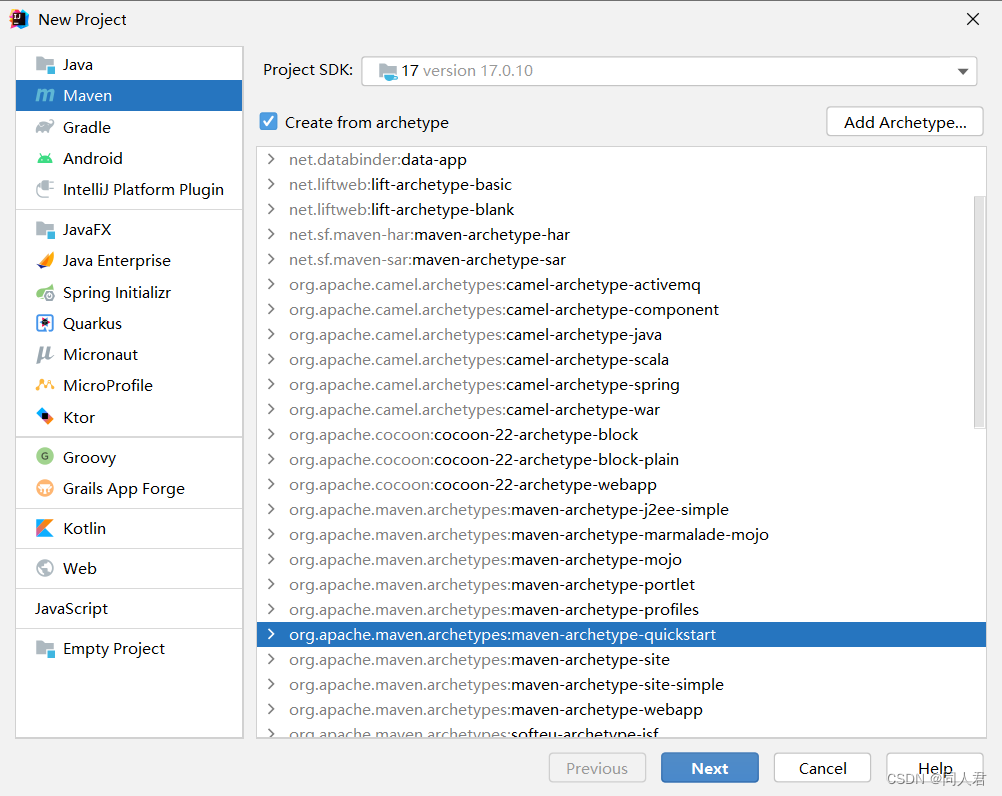Select camel-archetype-scala row
This screenshot has height=796, width=1002.
621,359
